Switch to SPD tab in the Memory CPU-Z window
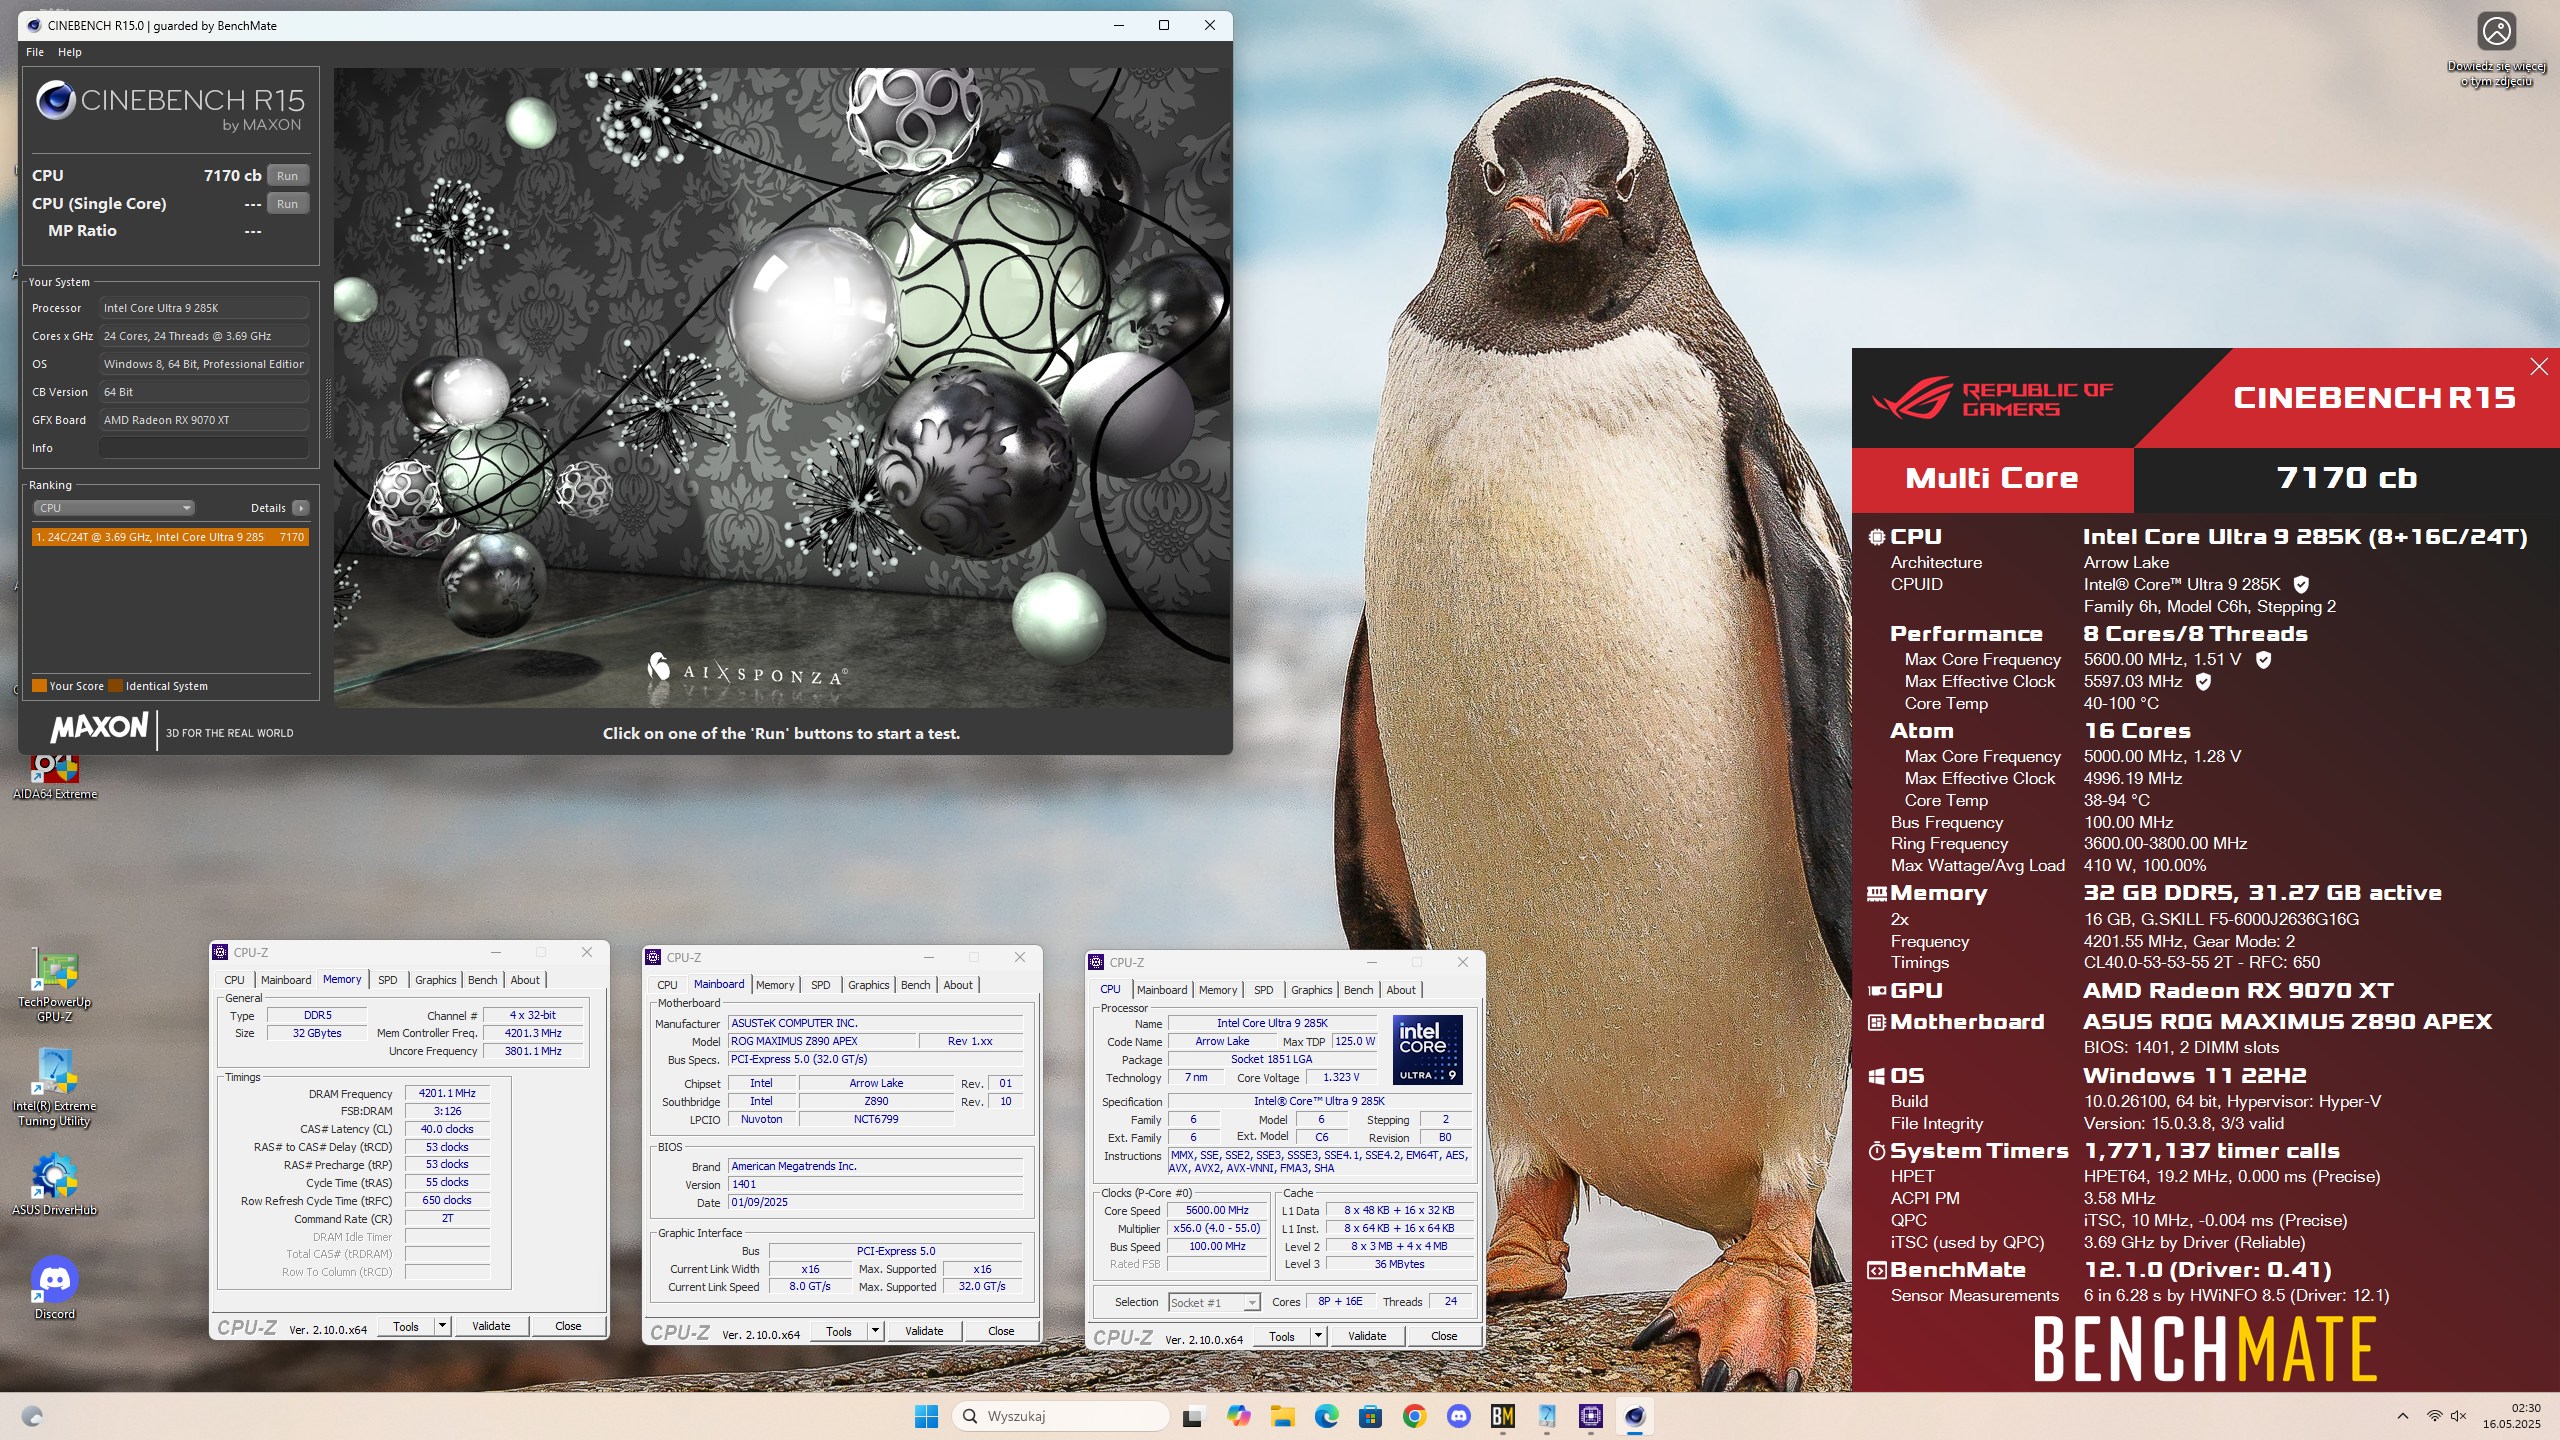 point(387,980)
